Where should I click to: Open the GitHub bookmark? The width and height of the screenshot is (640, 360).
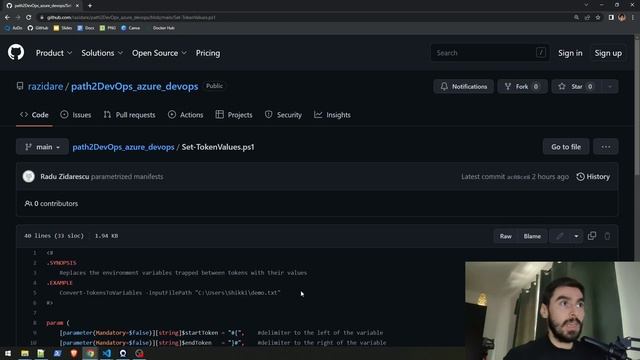(38, 28)
